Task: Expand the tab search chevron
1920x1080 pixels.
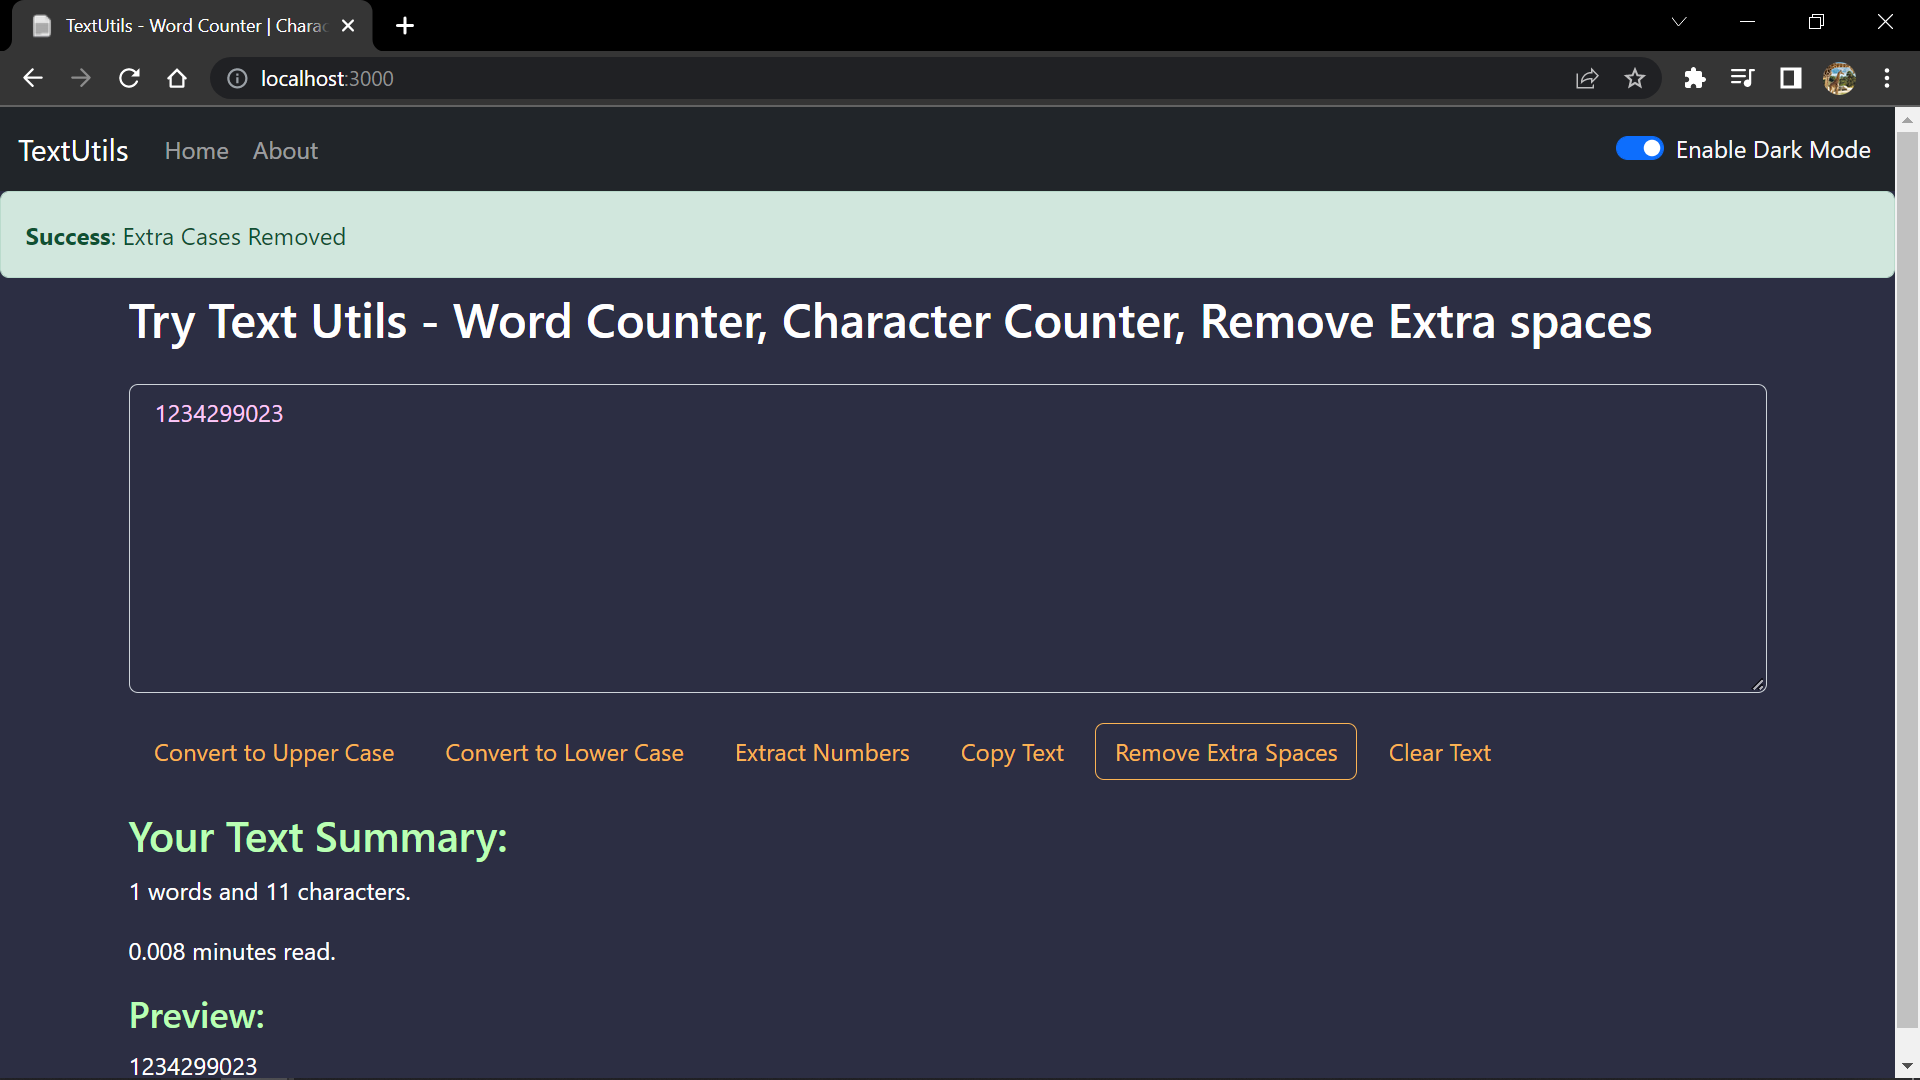Action: 1679,22
